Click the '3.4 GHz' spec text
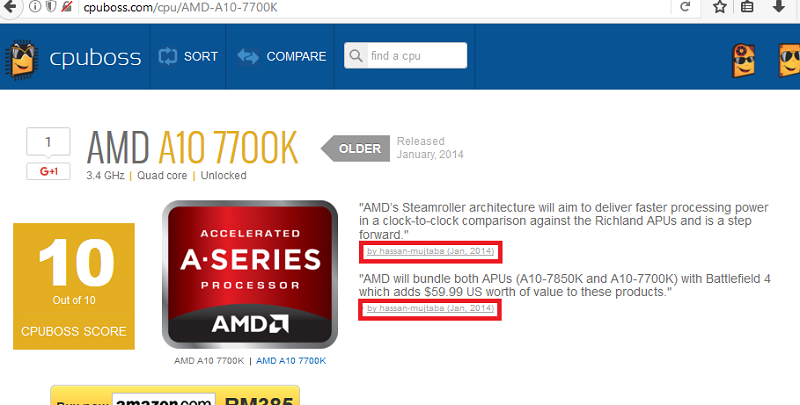800x405 pixels. tap(105, 175)
